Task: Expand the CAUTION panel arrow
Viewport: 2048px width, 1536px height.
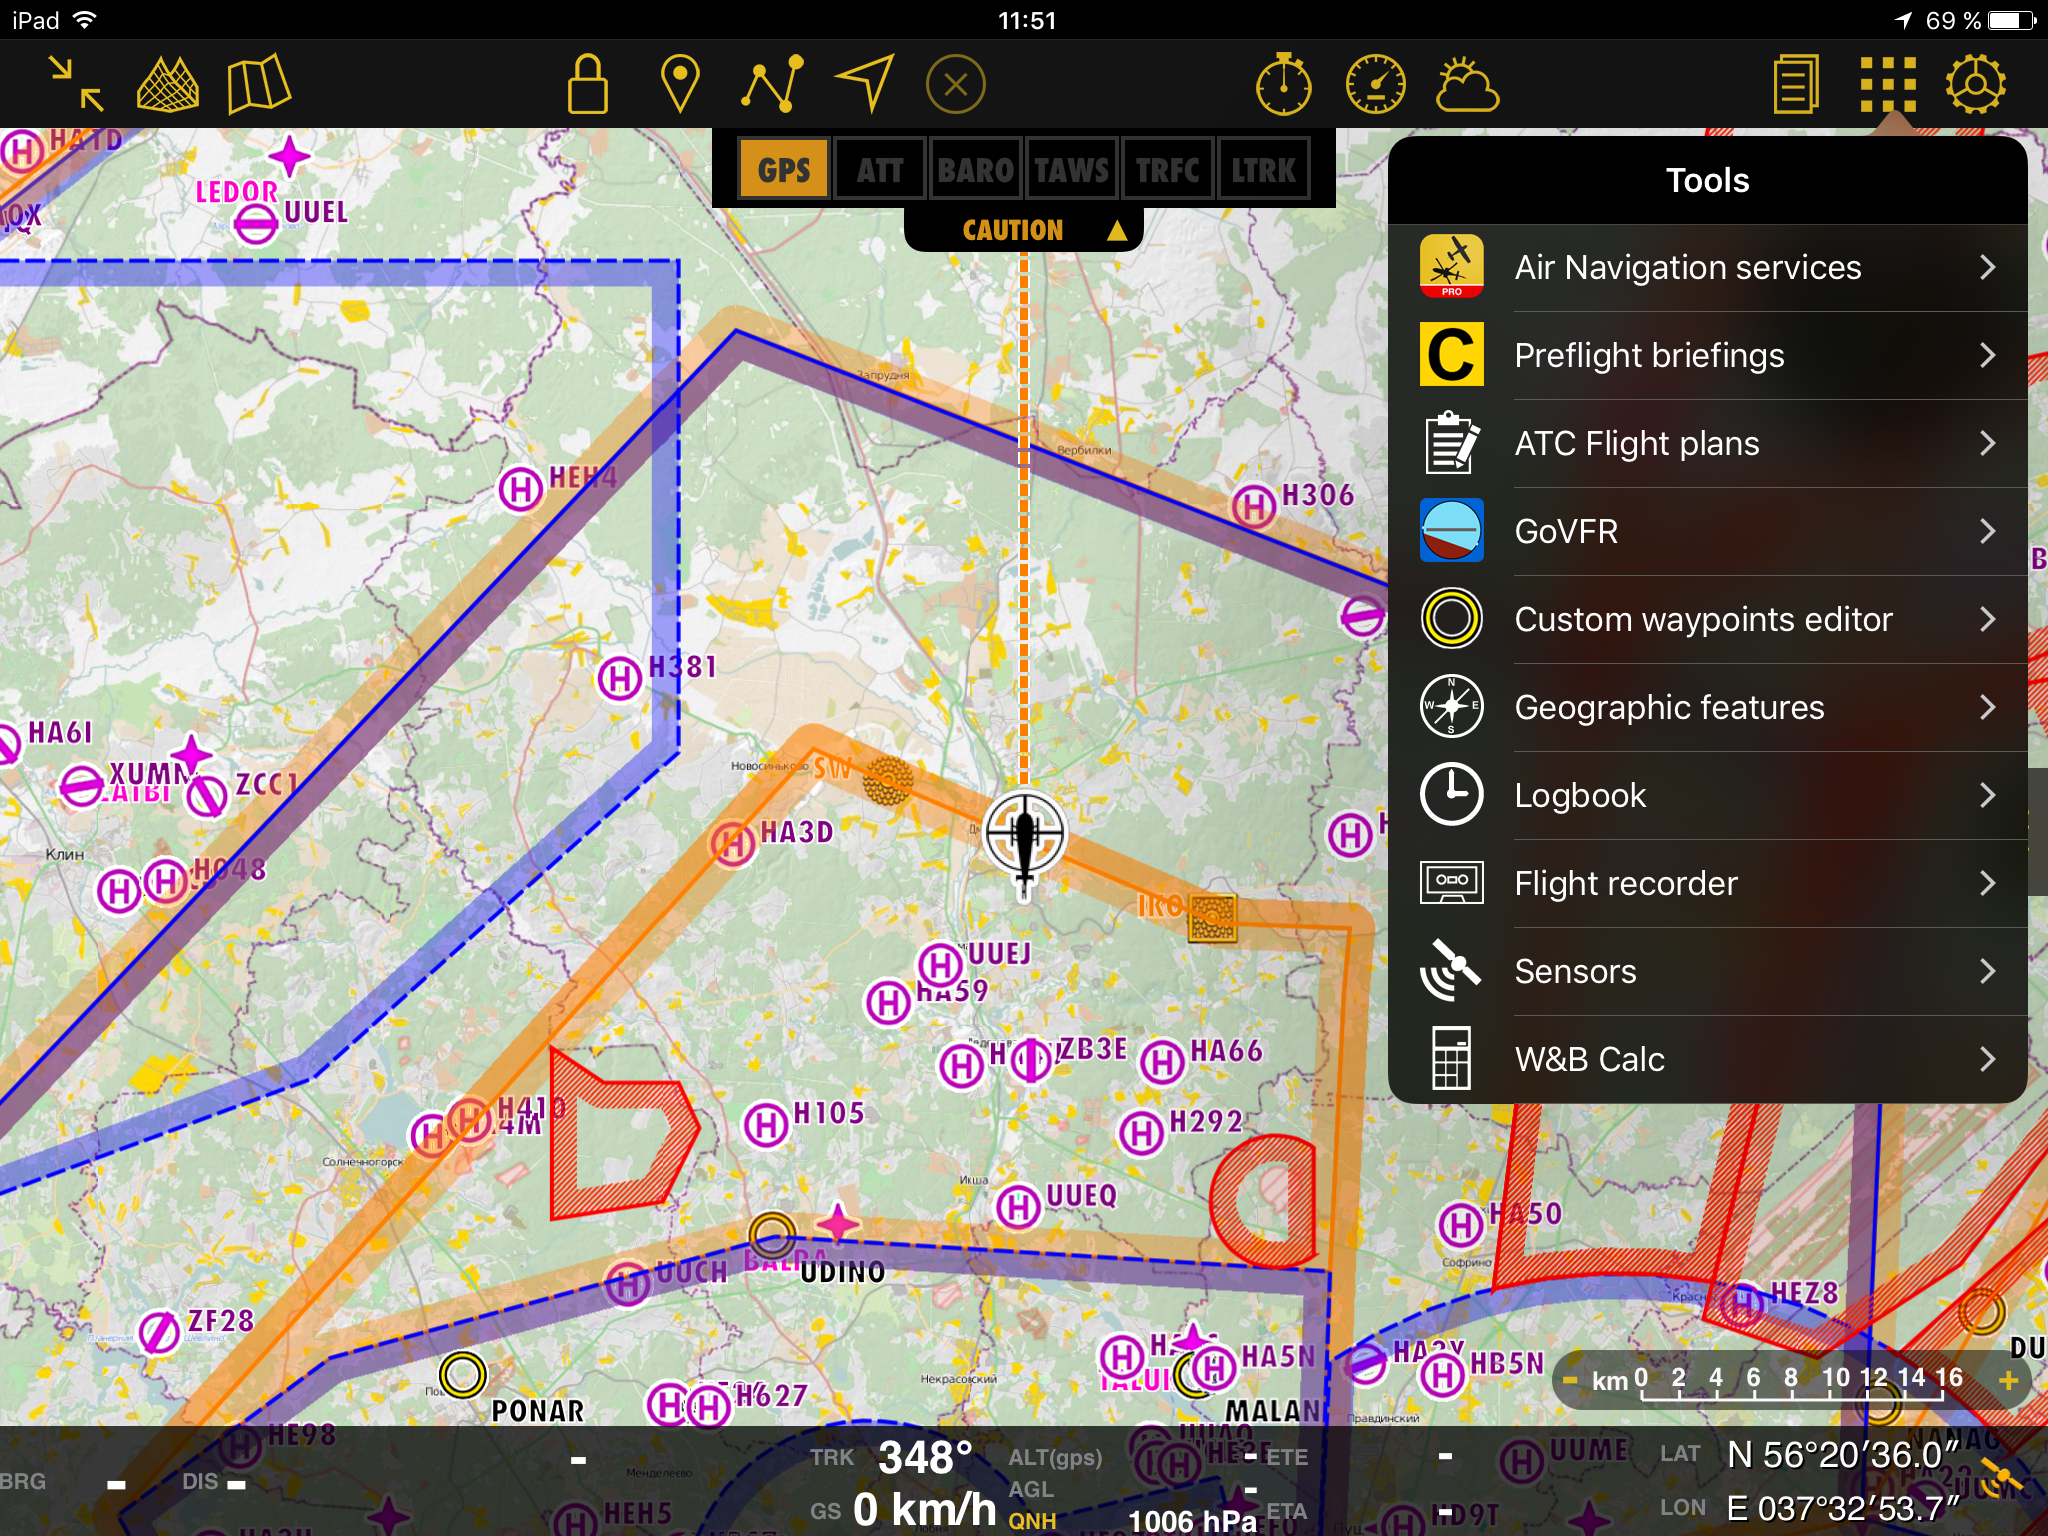Action: tap(1117, 231)
